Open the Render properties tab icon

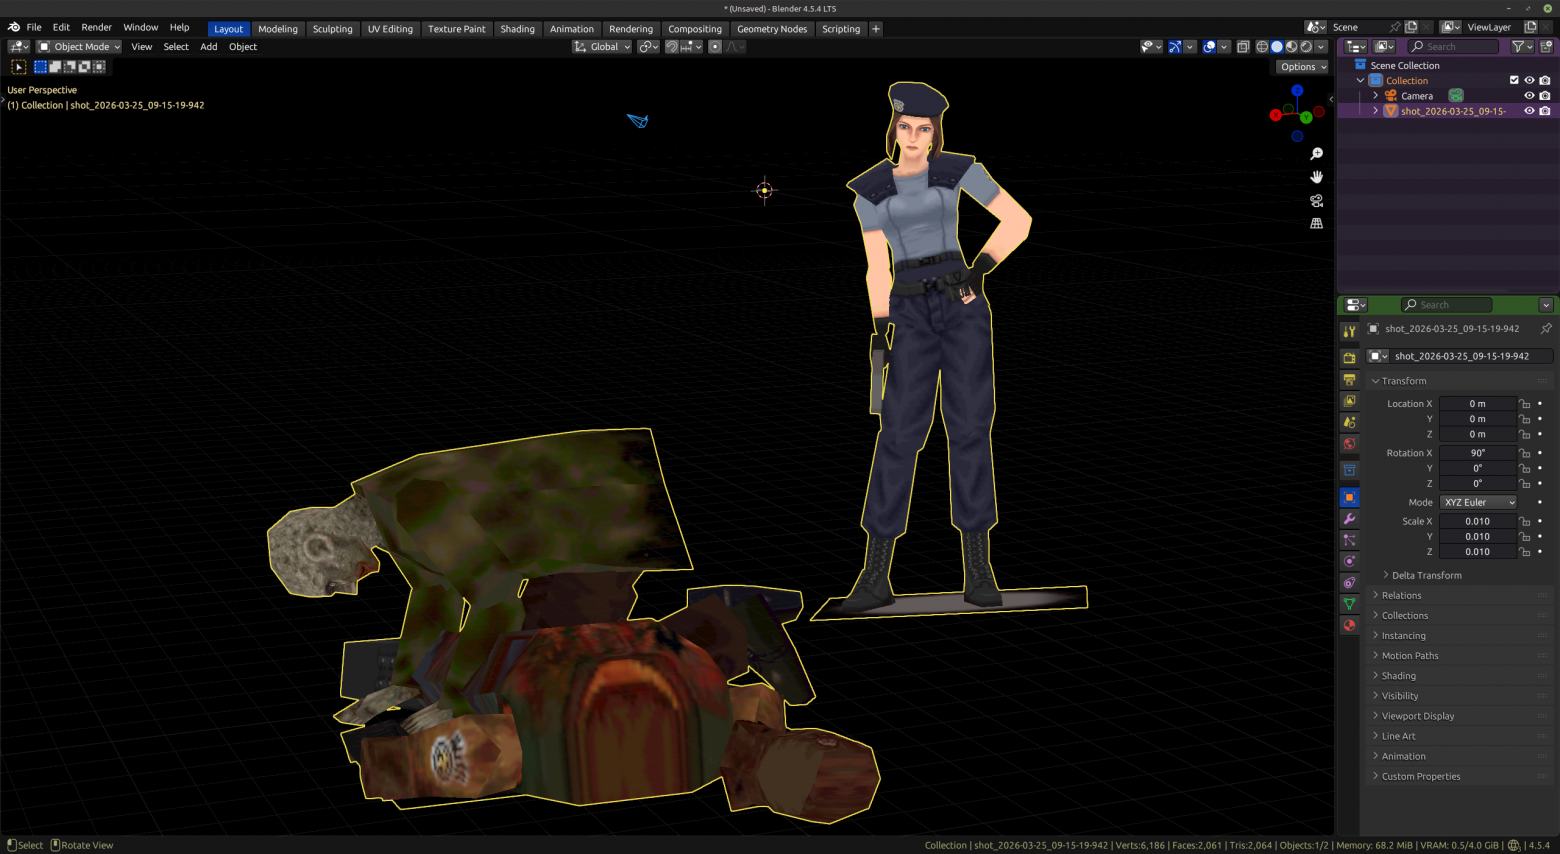point(1349,358)
